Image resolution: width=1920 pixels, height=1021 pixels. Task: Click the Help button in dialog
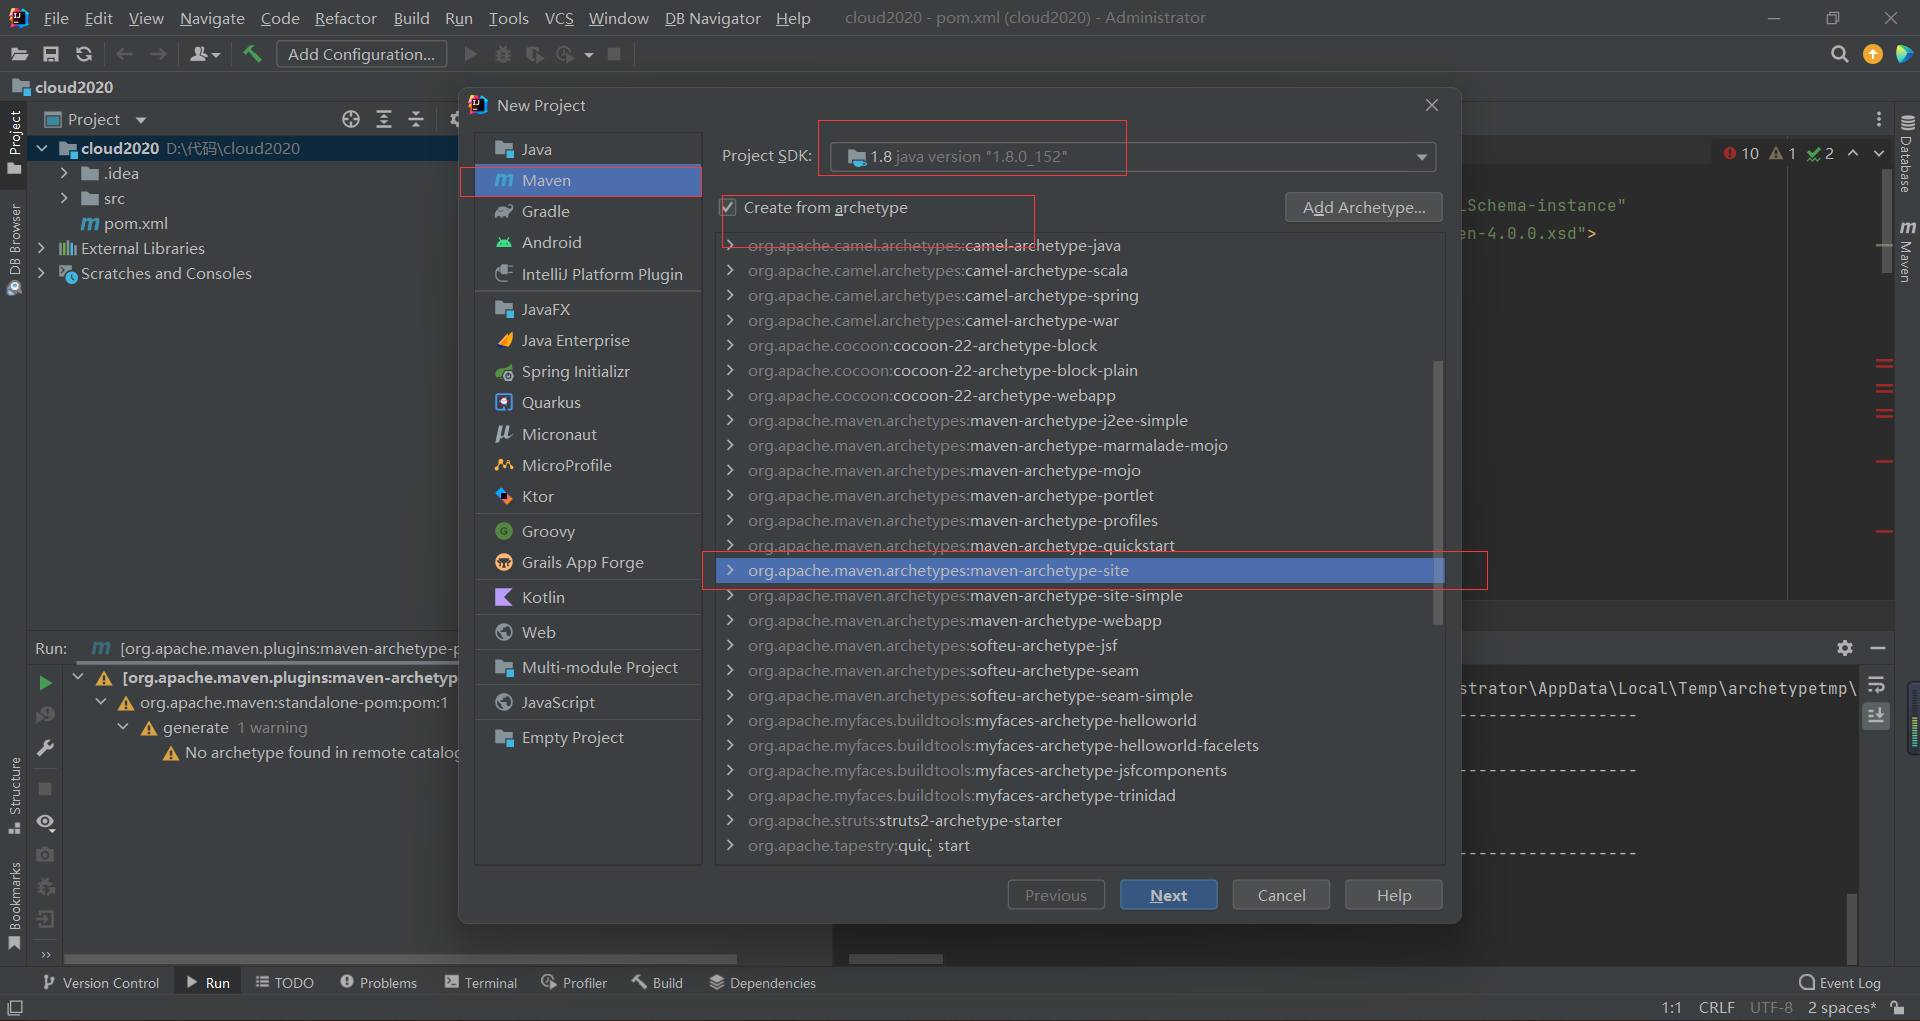1393,895
